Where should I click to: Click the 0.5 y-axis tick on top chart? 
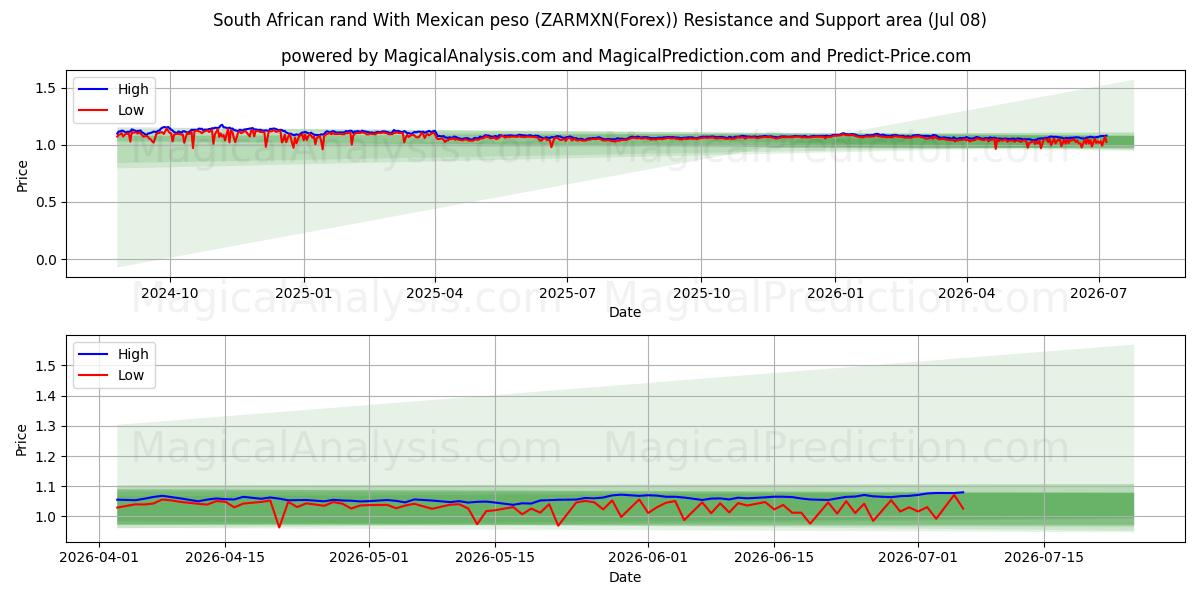point(48,203)
